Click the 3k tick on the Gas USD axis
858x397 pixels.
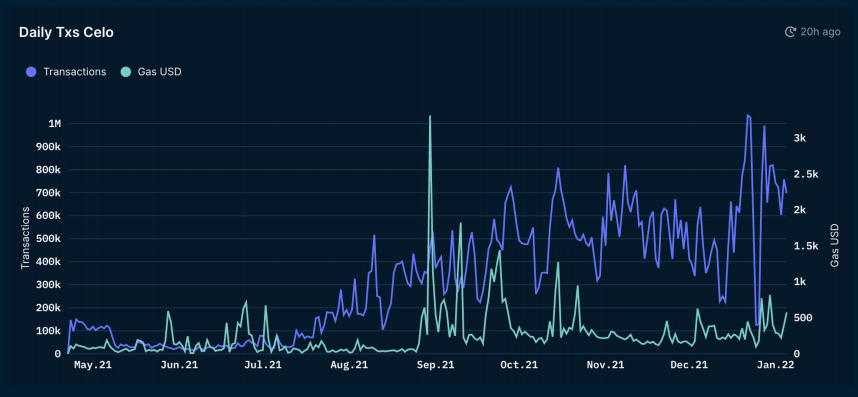click(x=799, y=138)
